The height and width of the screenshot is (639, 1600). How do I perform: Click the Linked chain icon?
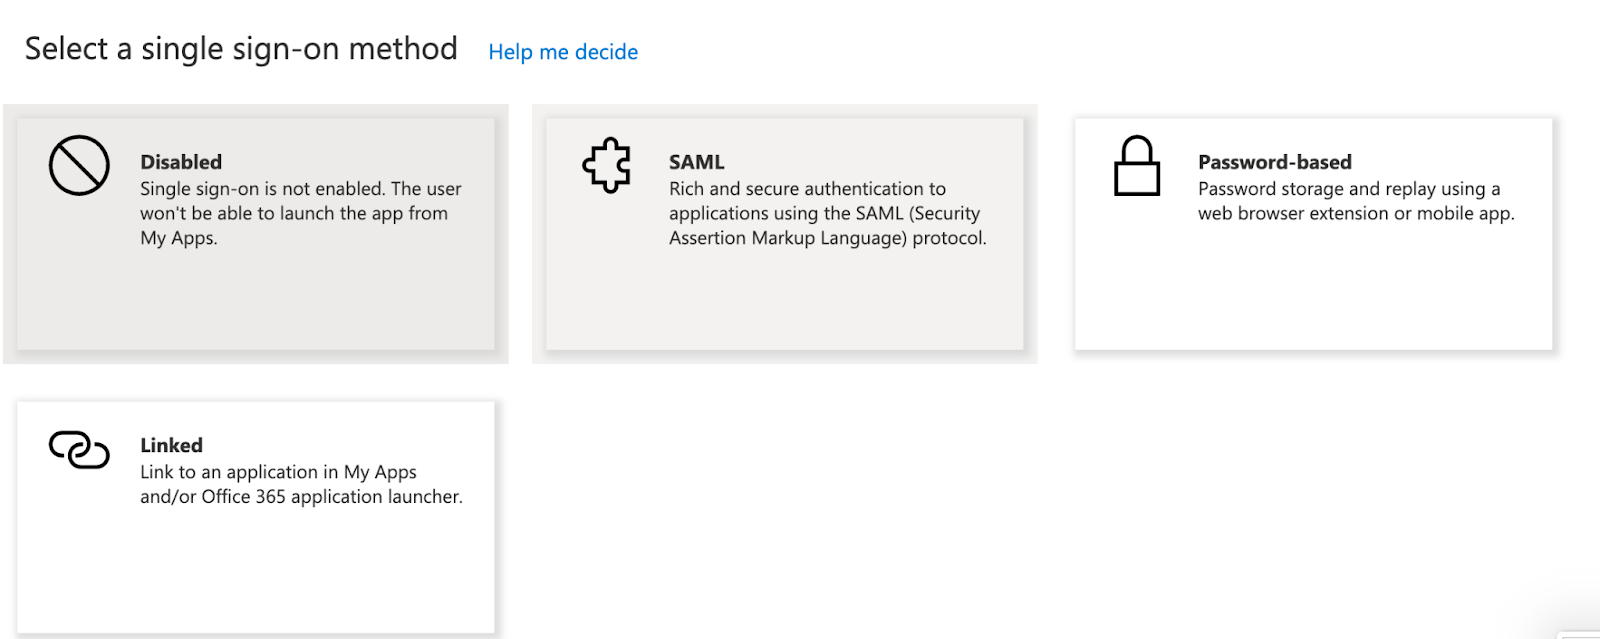pos(79,450)
